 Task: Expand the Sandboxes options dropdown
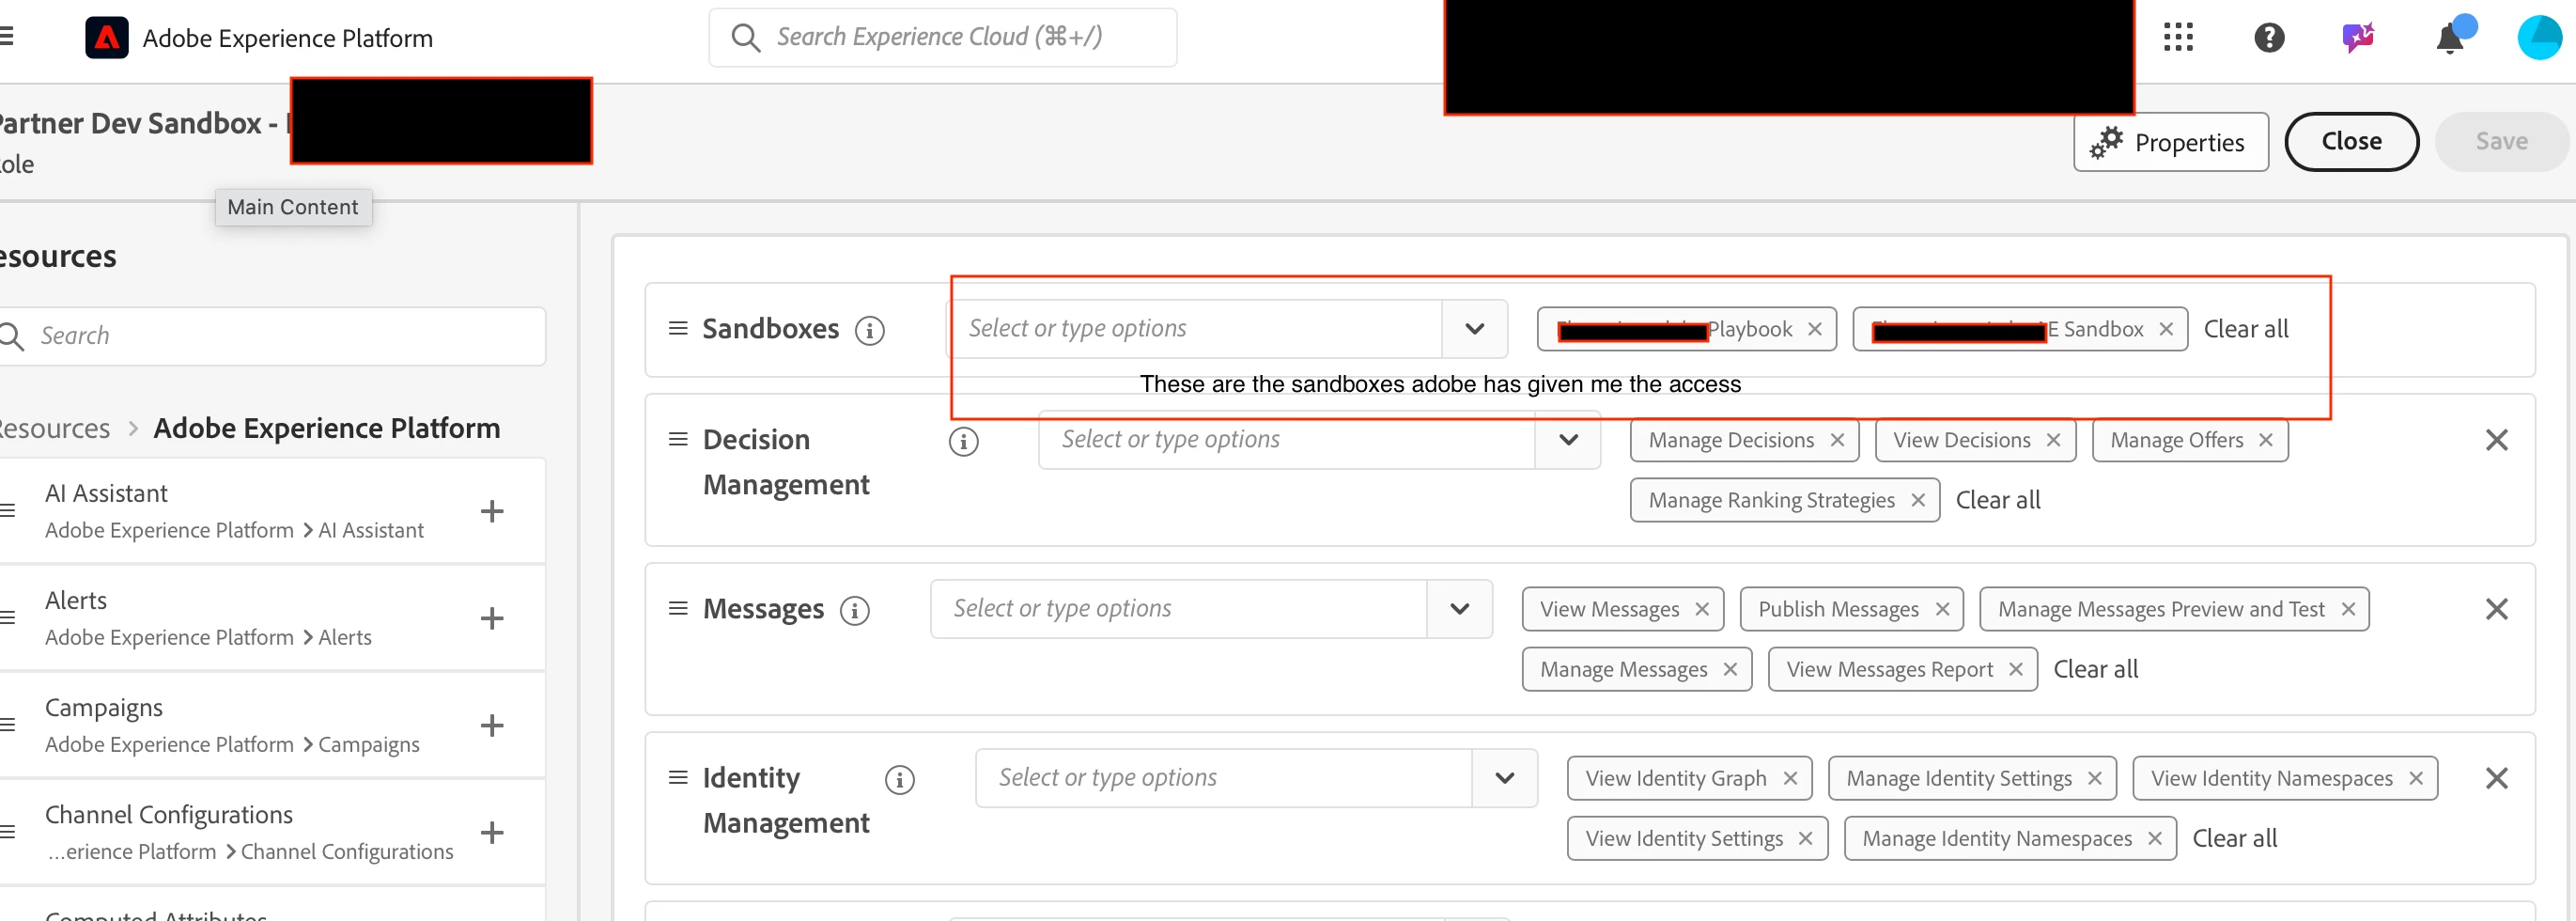pos(1474,329)
